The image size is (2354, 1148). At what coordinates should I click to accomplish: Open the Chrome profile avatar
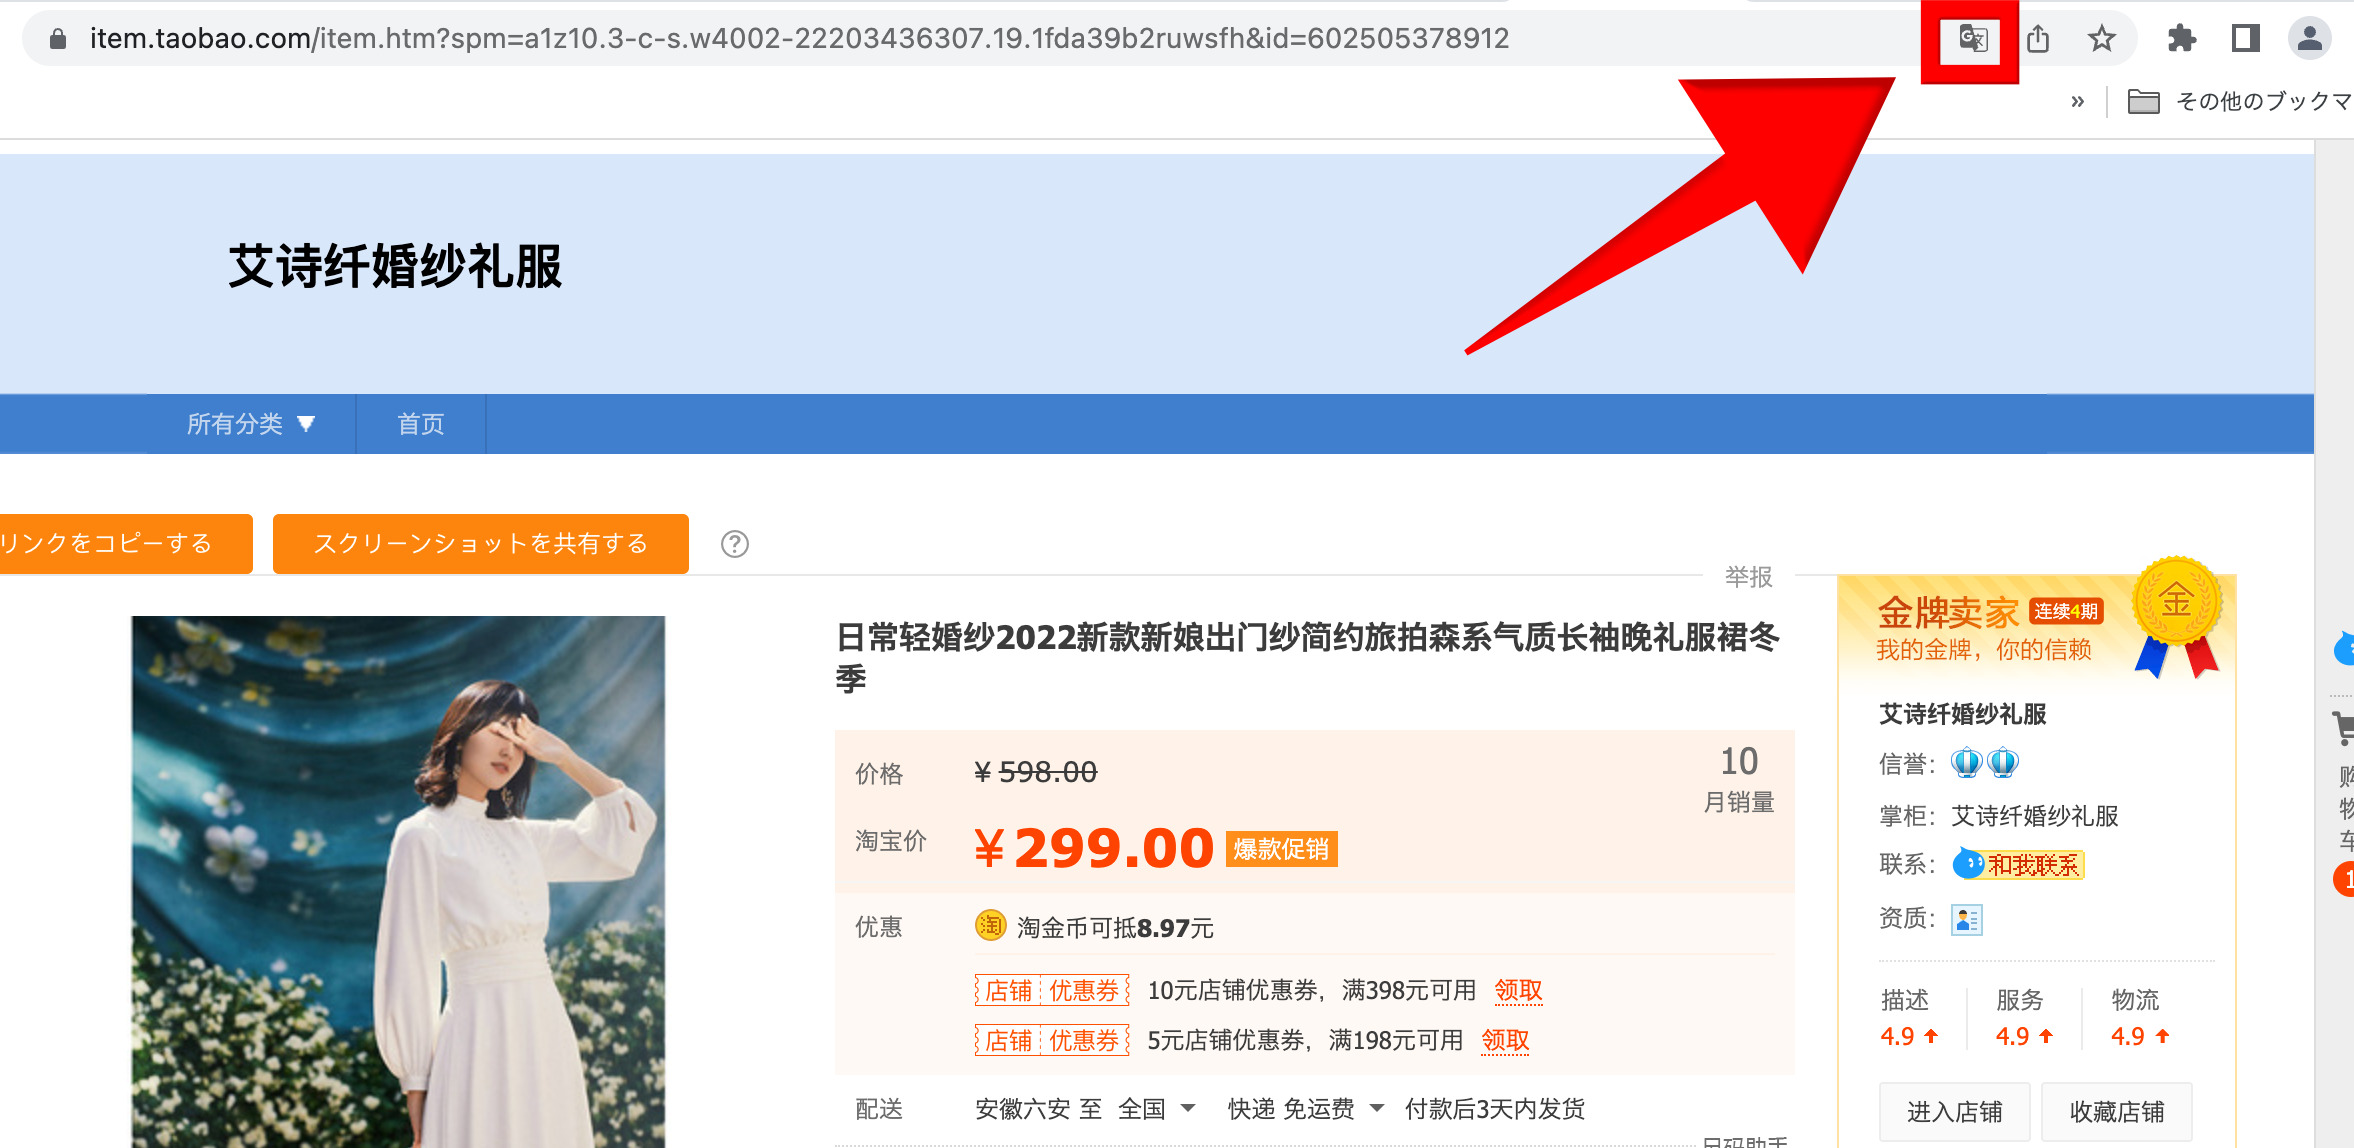pos(2310,39)
